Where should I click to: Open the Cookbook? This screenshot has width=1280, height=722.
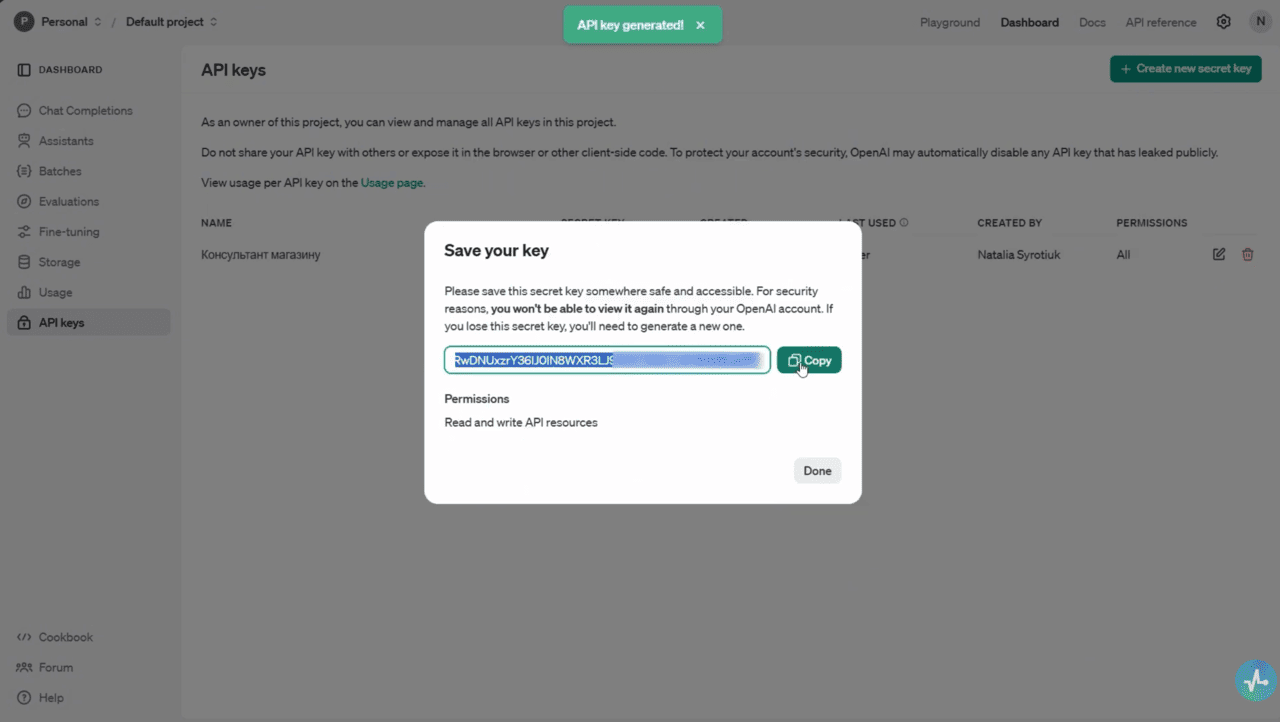[65, 637]
